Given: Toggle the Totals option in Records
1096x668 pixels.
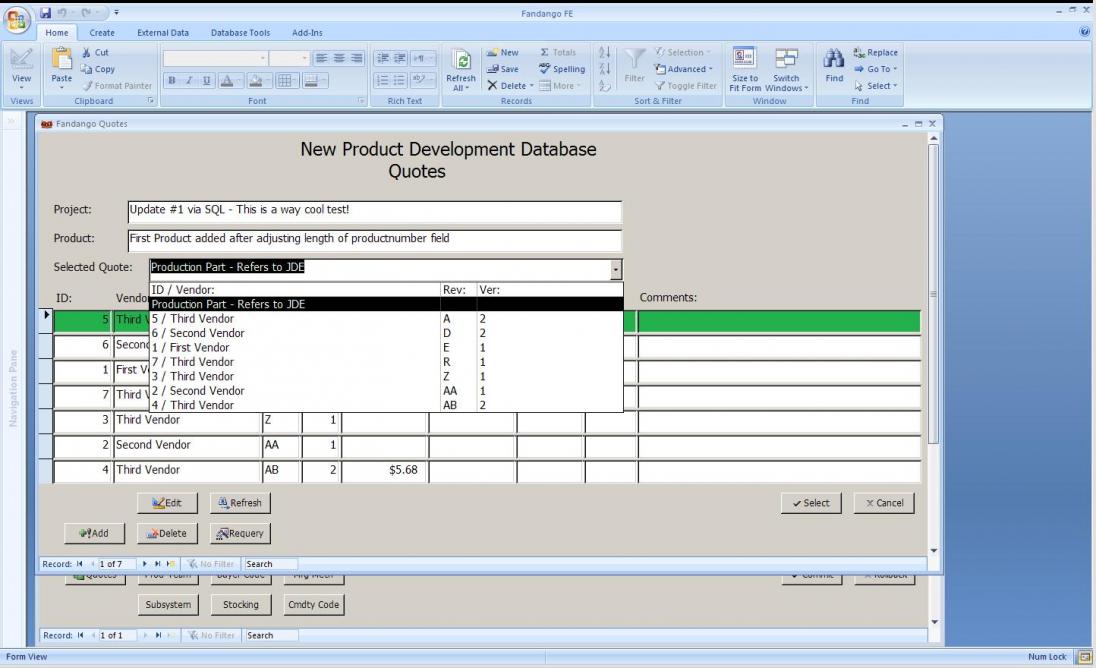Looking at the screenshot, I should pyautogui.click(x=558, y=52).
